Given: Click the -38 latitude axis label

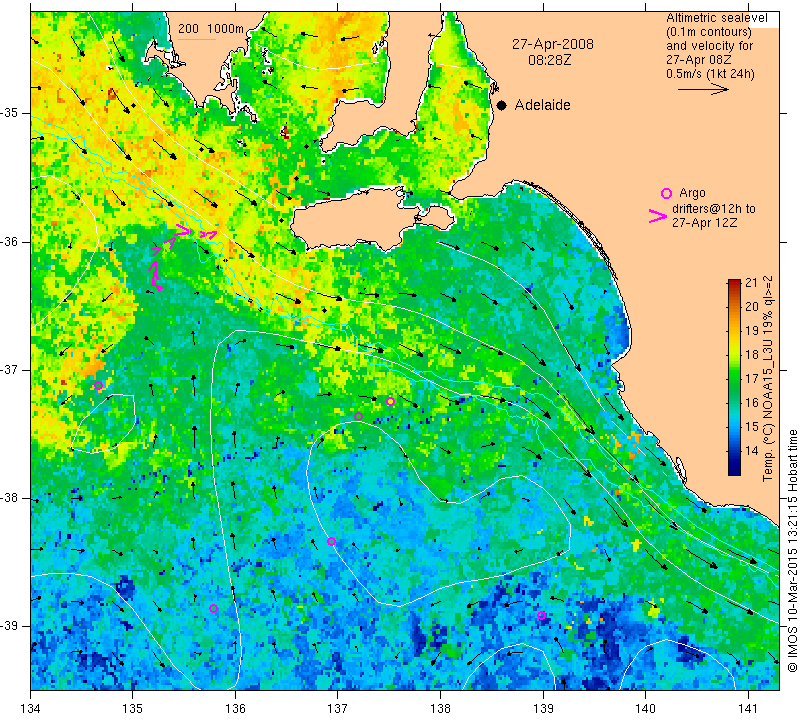Looking at the screenshot, I should (11, 498).
